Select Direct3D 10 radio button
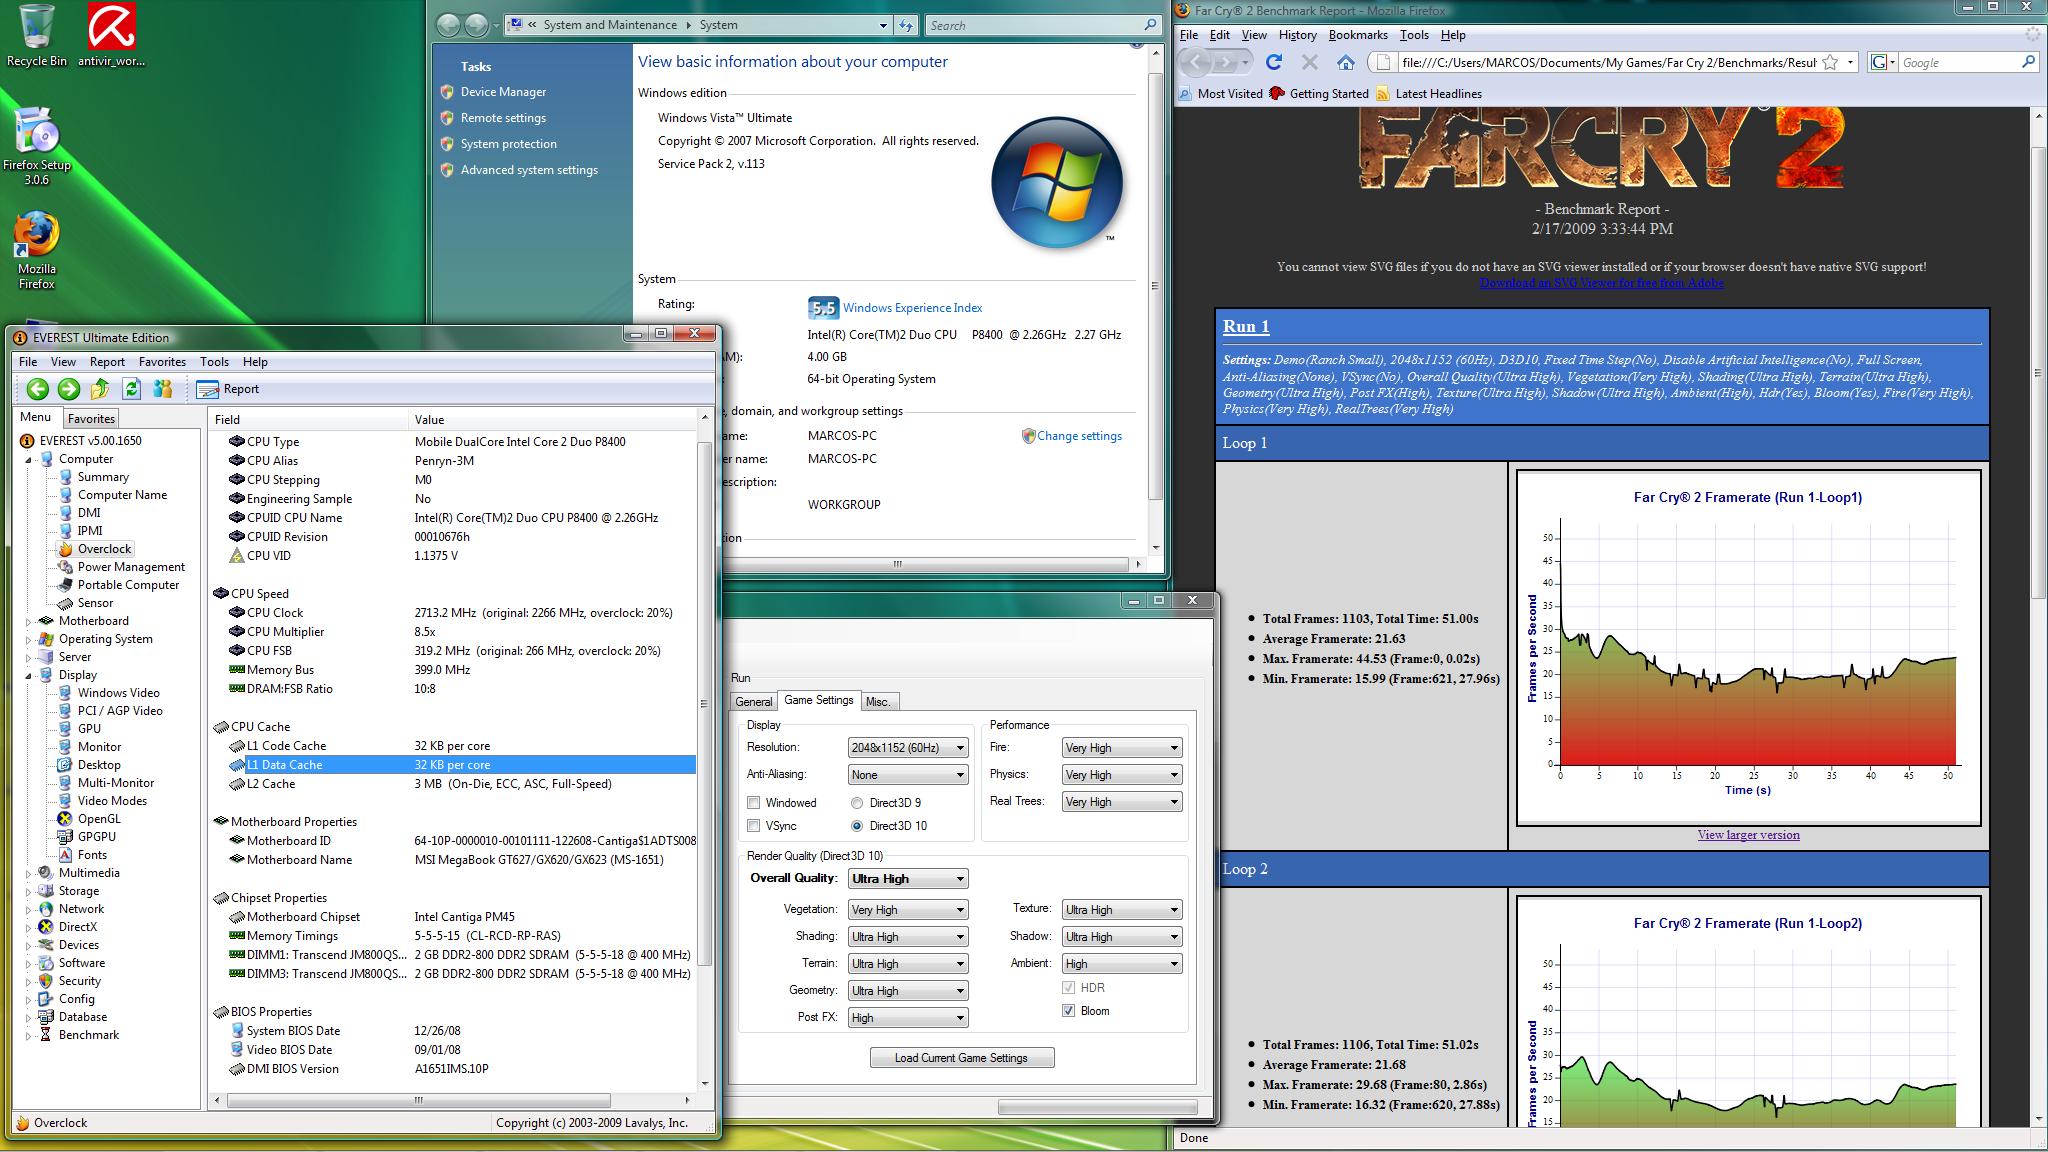Viewport: 2048px width, 1152px height. [x=857, y=826]
